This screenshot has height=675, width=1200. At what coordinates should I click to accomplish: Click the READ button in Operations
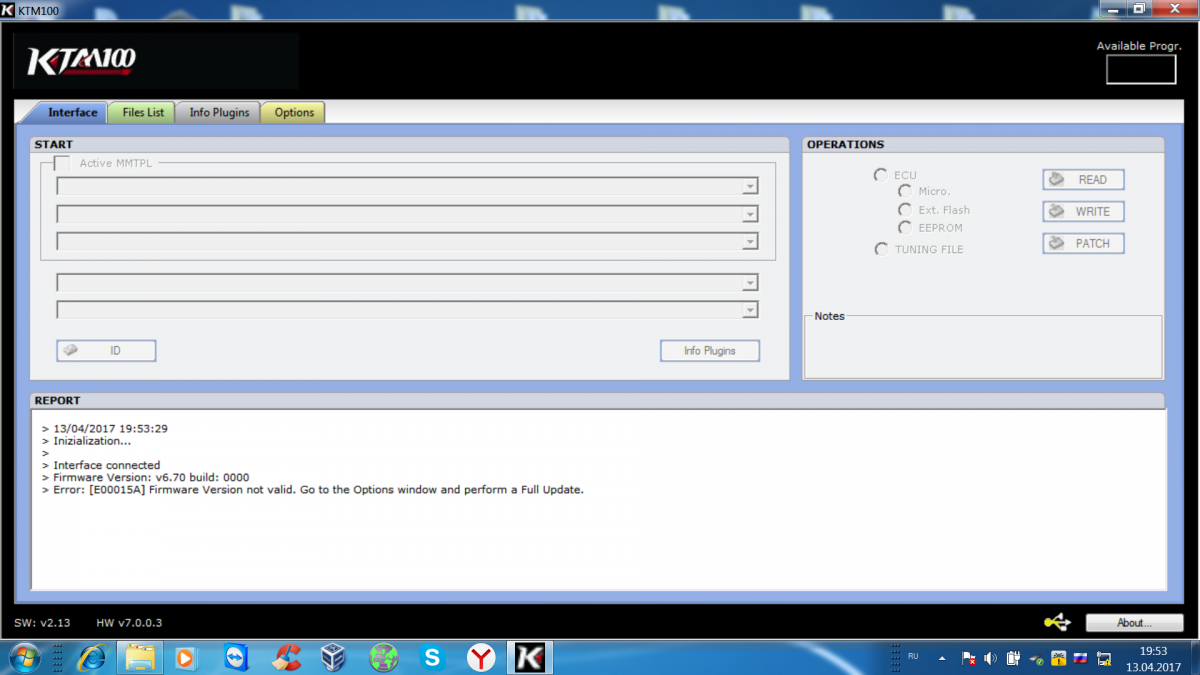[x=1083, y=180]
